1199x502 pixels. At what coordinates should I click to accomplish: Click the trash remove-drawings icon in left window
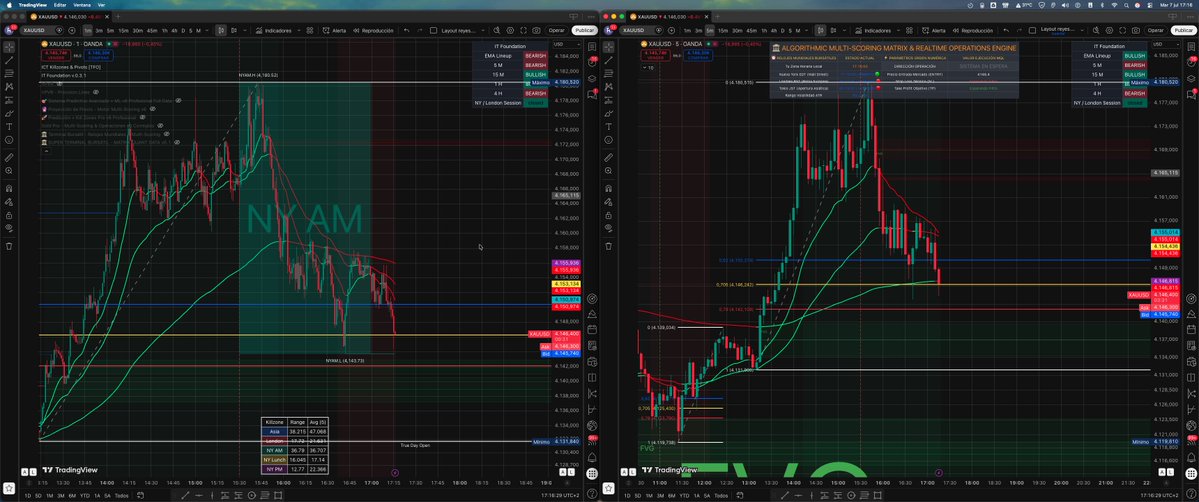point(9,246)
